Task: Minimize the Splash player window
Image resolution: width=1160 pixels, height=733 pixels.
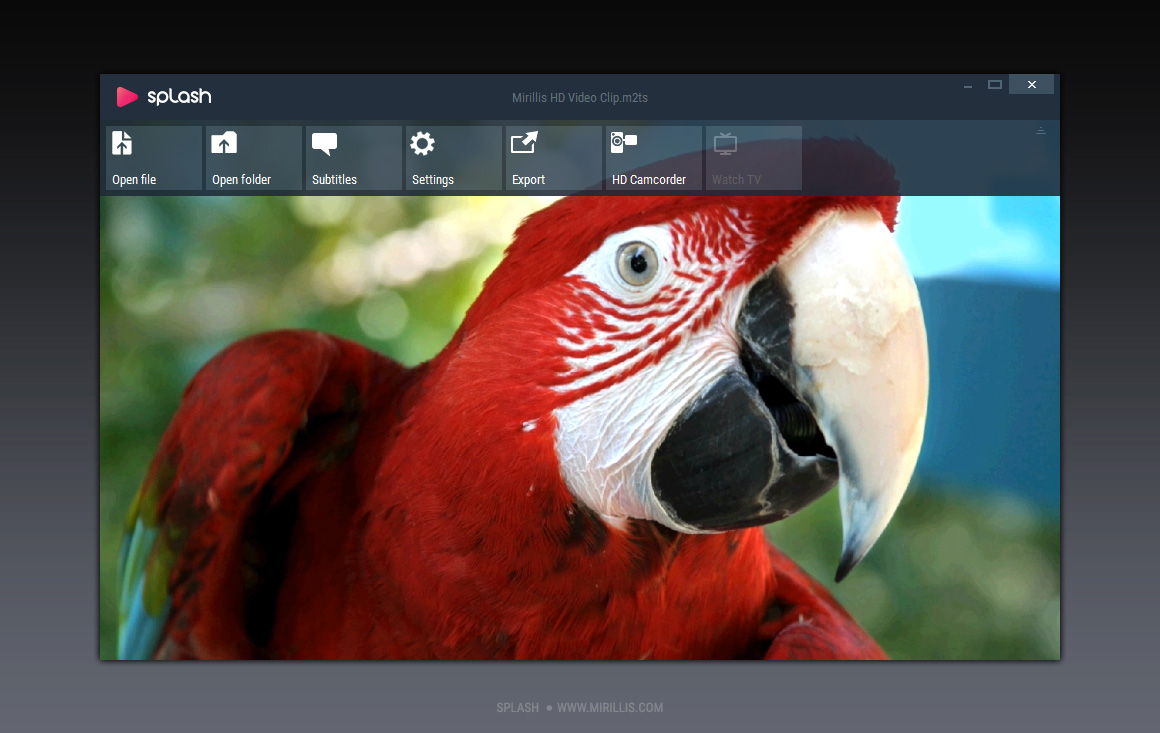Action: 968,86
